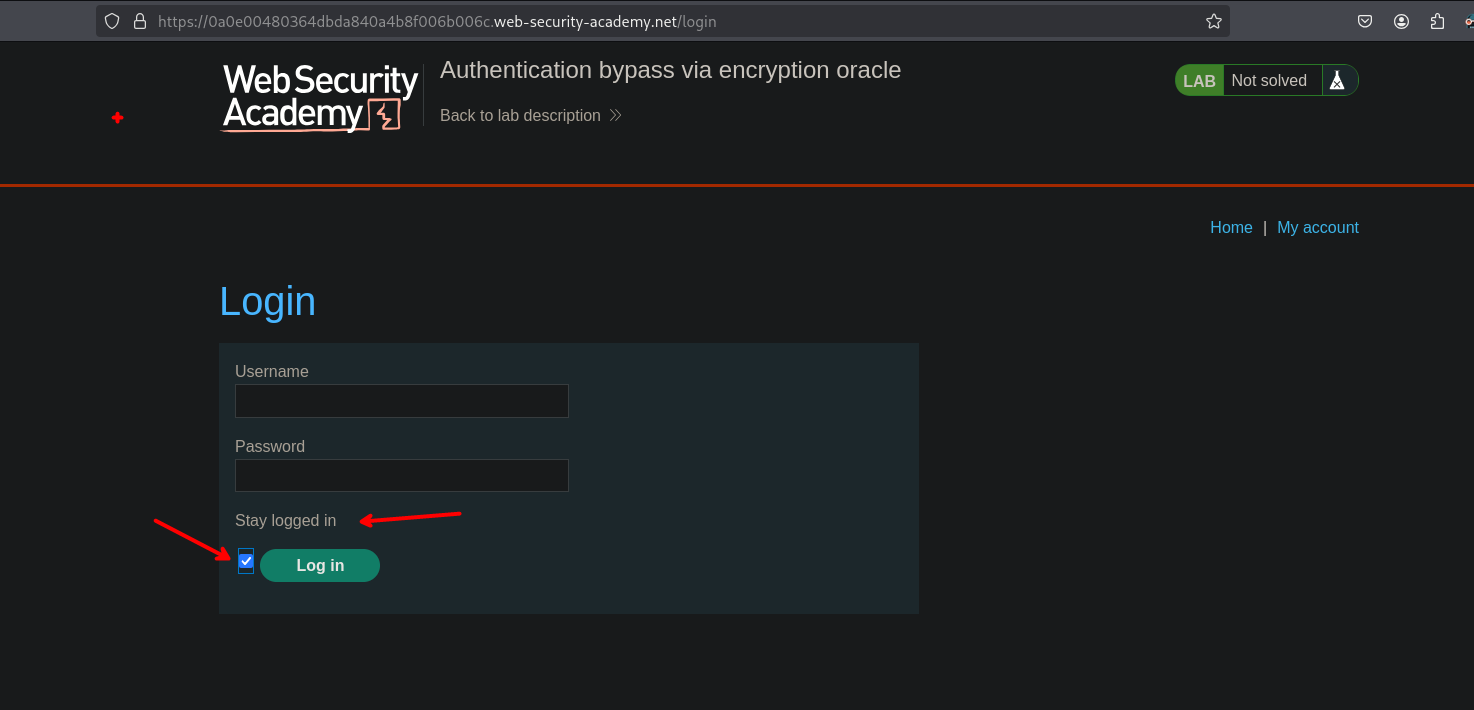Open the Save to Pocket icon
The height and width of the screenshot is (710, 1474).
[x=1364, y=21]
